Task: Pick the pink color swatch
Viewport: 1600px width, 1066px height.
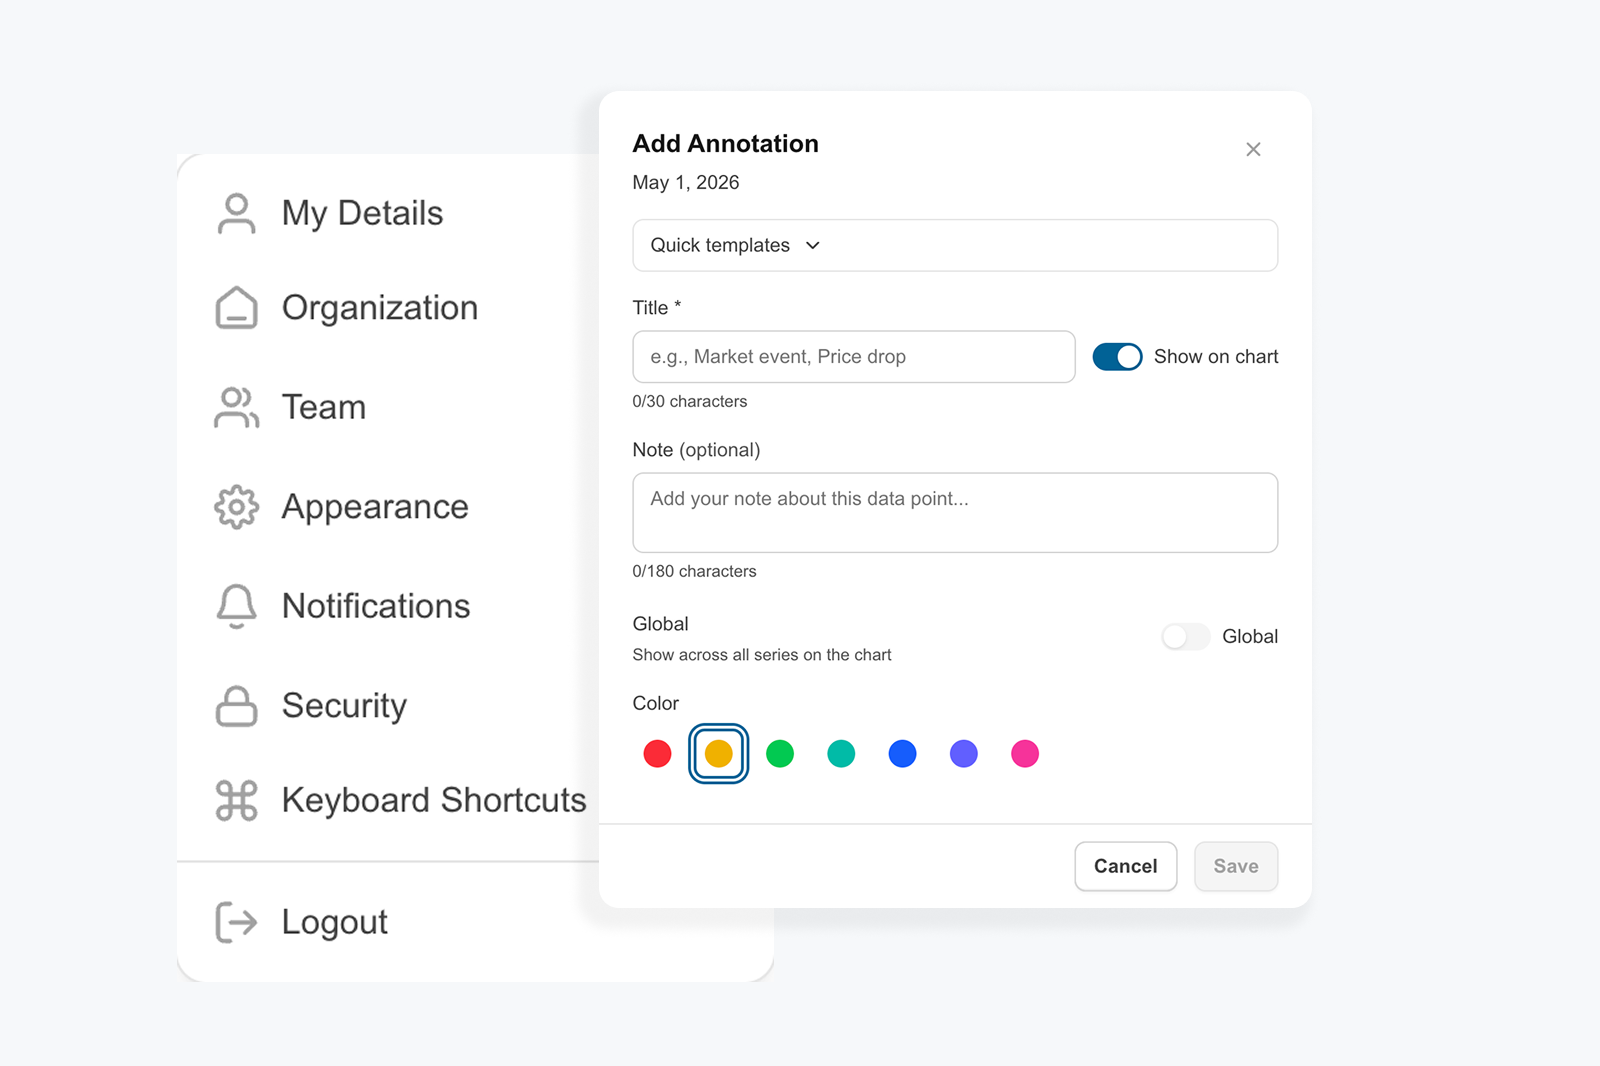Action: tap(1025, 754)
